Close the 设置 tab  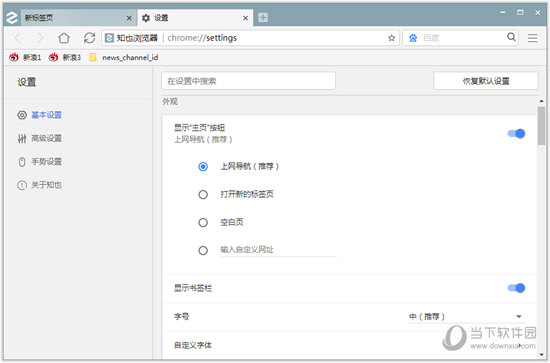(x=246, y=18)
